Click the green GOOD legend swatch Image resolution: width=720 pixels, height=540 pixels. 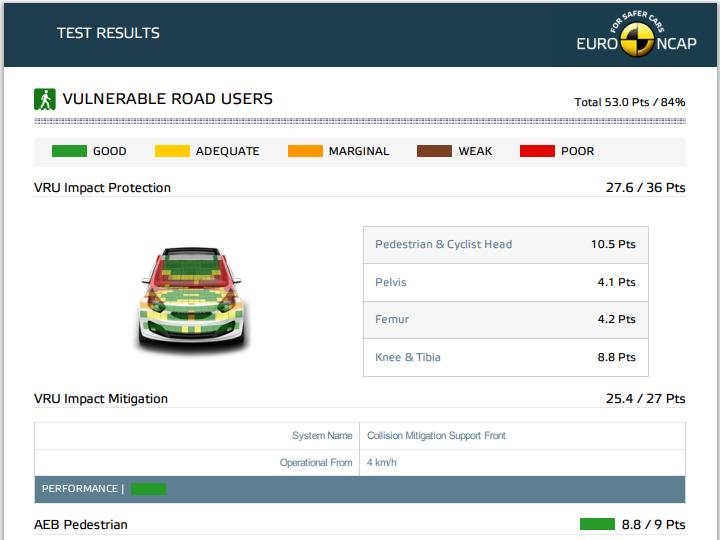(69, 151)
